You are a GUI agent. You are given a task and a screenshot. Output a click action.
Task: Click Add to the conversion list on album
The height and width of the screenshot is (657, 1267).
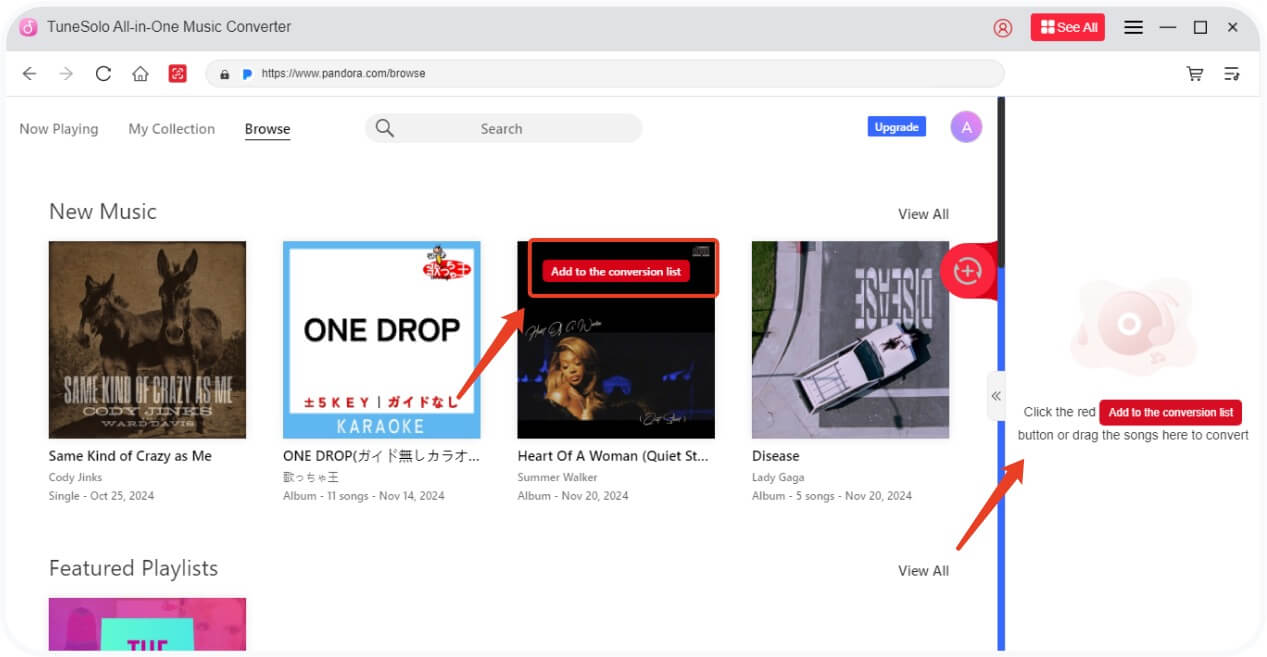click(616, 271)
